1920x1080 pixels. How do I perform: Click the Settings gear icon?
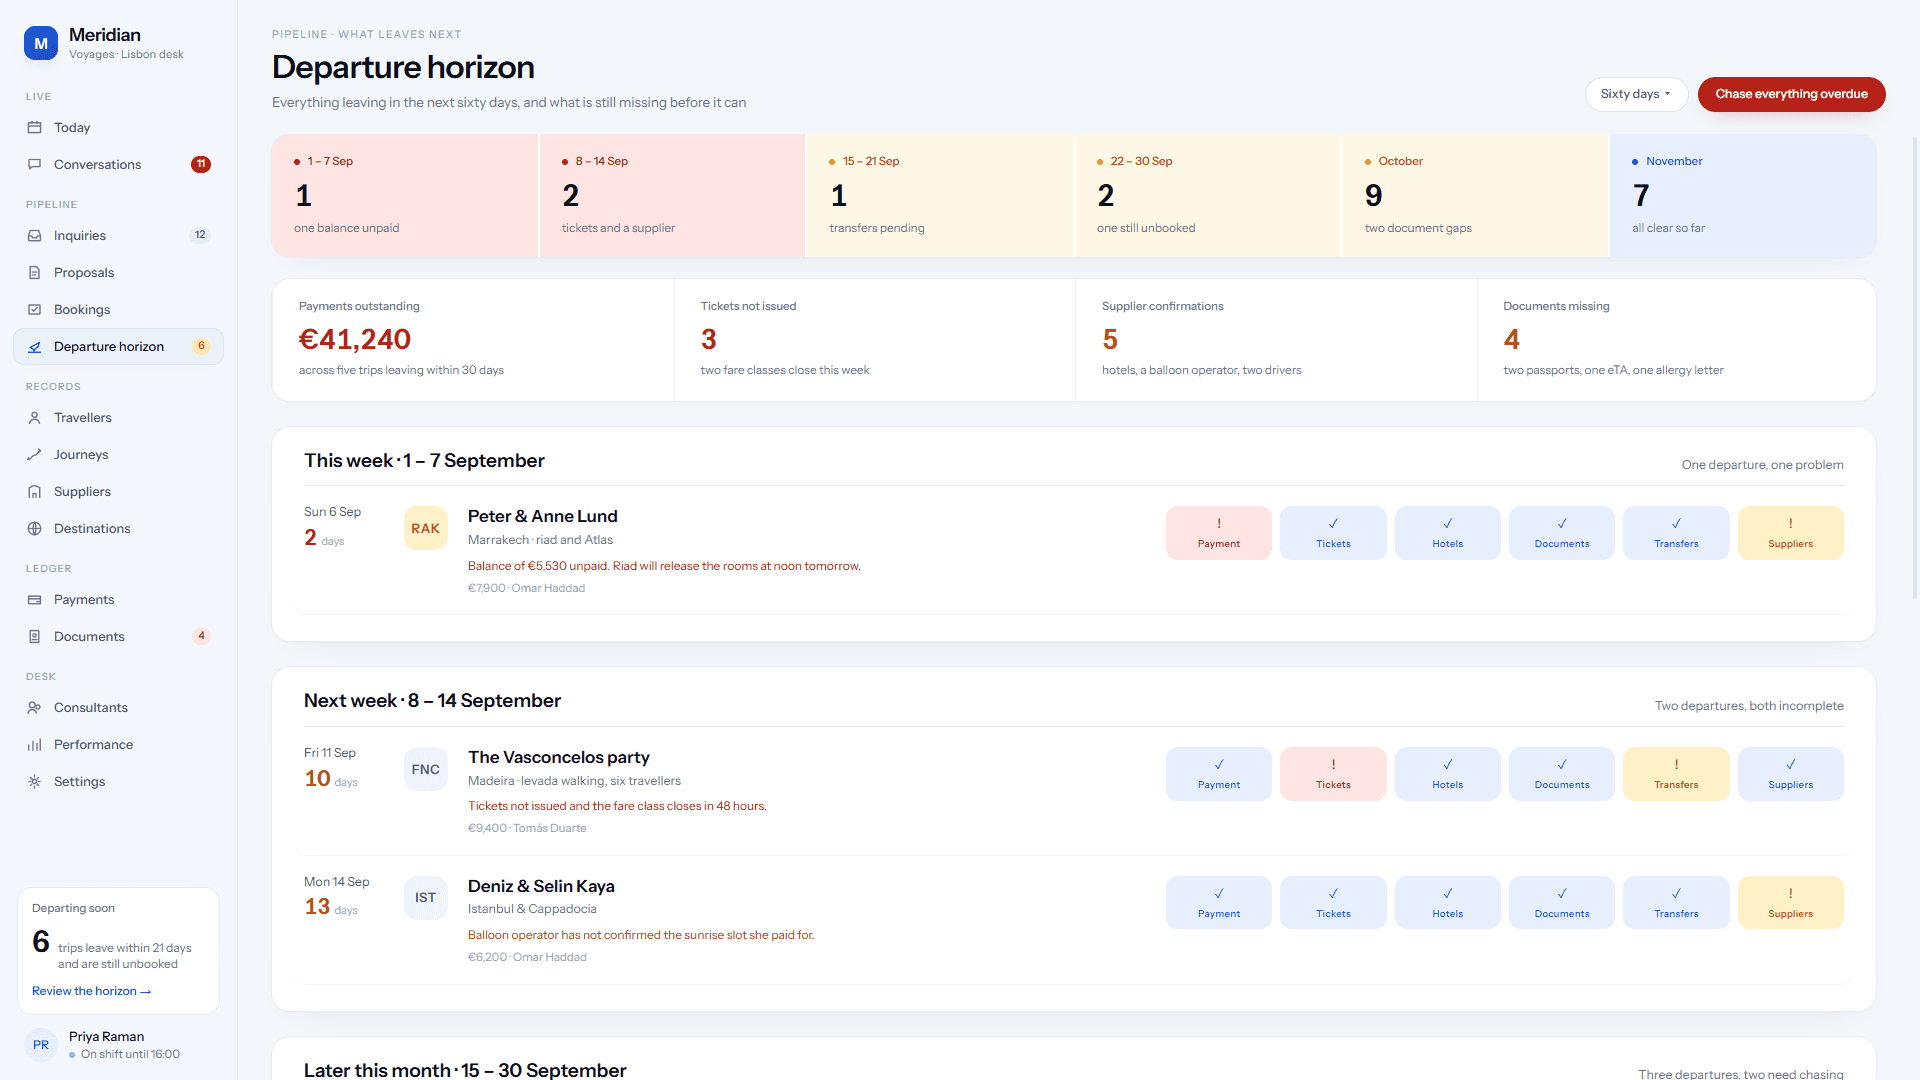tap(34, 782)
